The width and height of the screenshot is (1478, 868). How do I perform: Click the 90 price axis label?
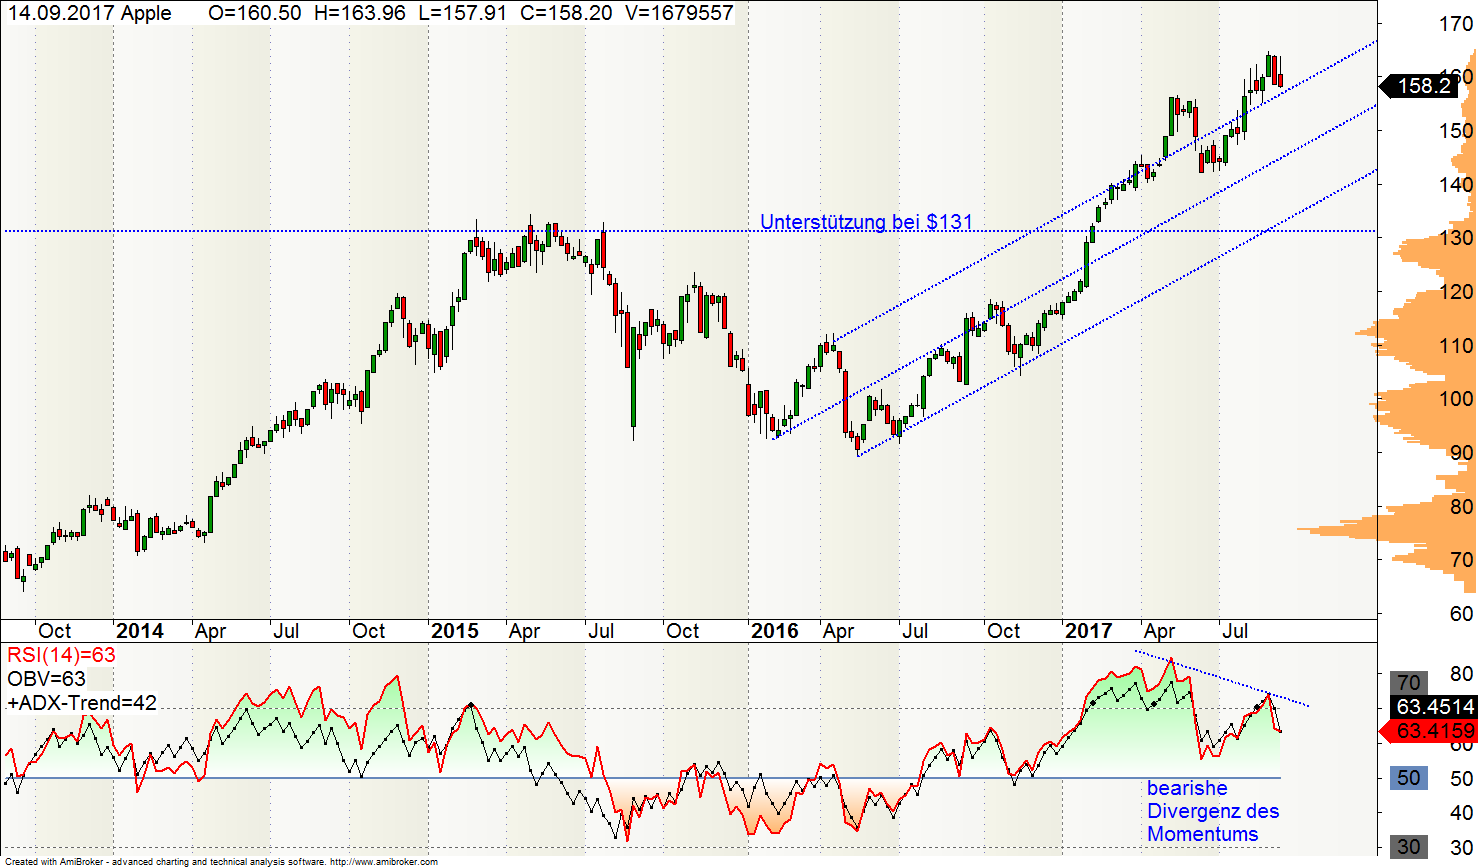(x=1461, y=453)
